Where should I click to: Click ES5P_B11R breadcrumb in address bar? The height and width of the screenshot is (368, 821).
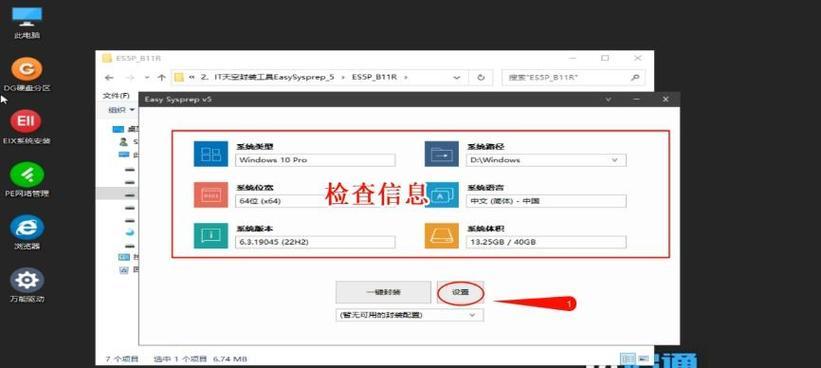(x=374, y=77)
